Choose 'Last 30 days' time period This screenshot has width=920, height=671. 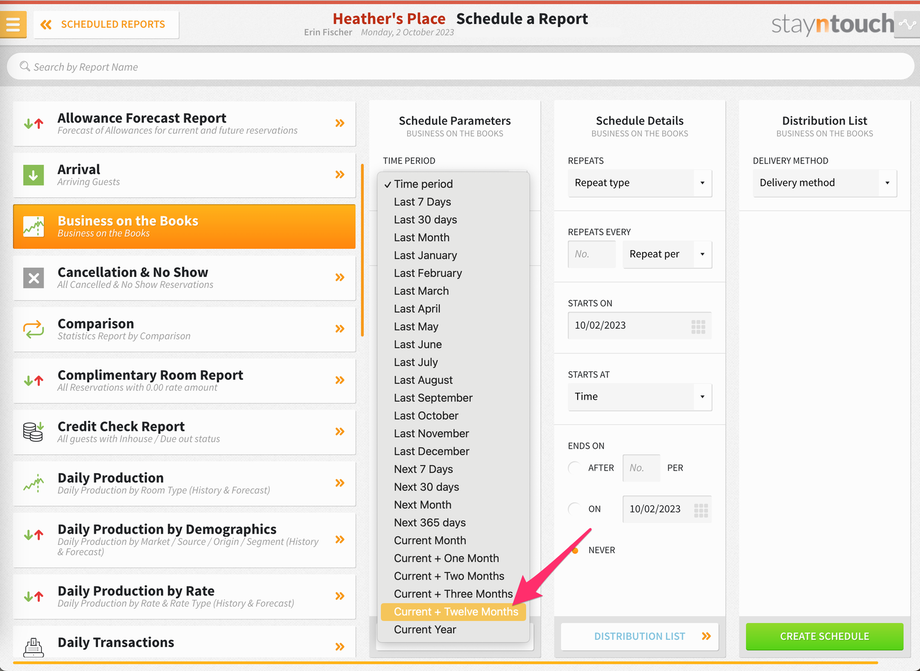pos(454,219)
